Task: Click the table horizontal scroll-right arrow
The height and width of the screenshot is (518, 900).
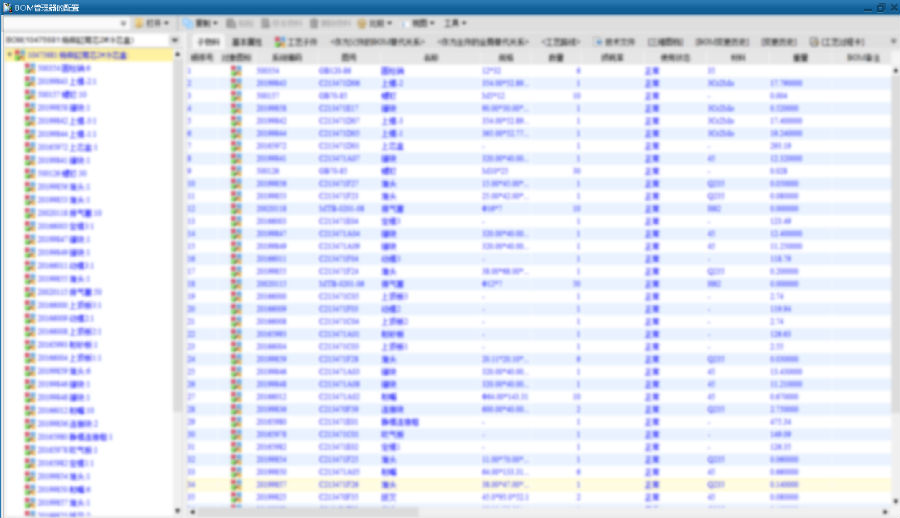Action: point(886,512)
